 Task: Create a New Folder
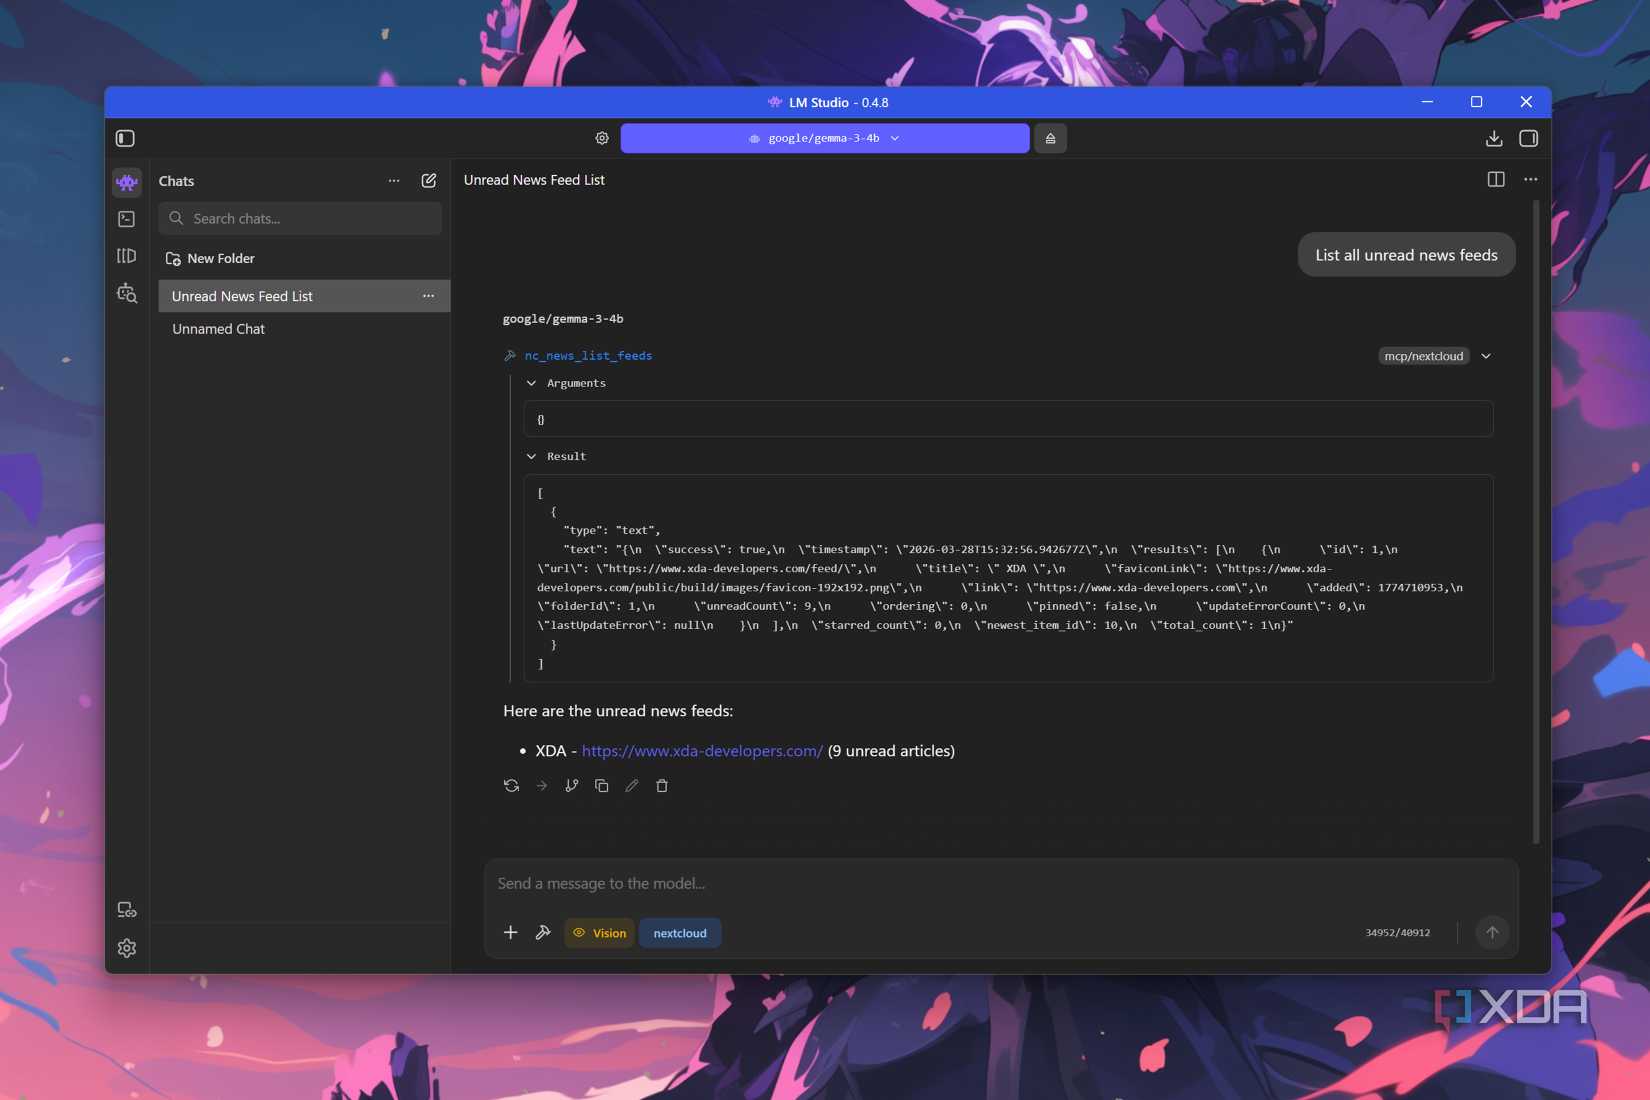coord(210,258)
